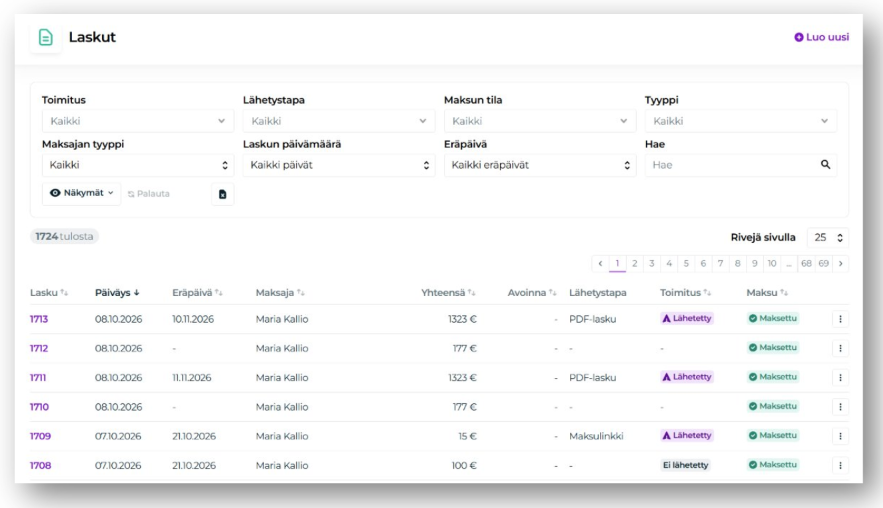Click due date 10.11.2026 cell
Viewport: 883px width, 508px height.
193,319
